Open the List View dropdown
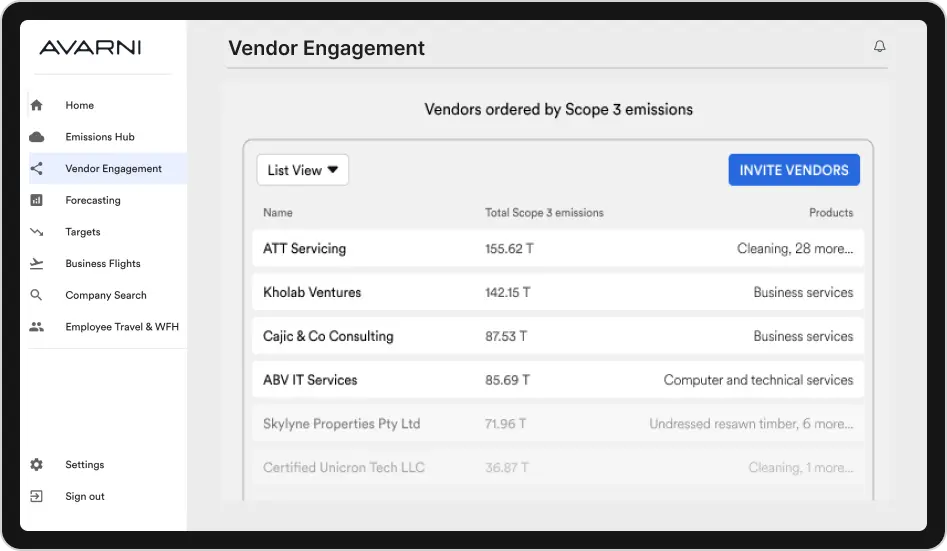This screenshot has height=551, width=947. [303, 170]
